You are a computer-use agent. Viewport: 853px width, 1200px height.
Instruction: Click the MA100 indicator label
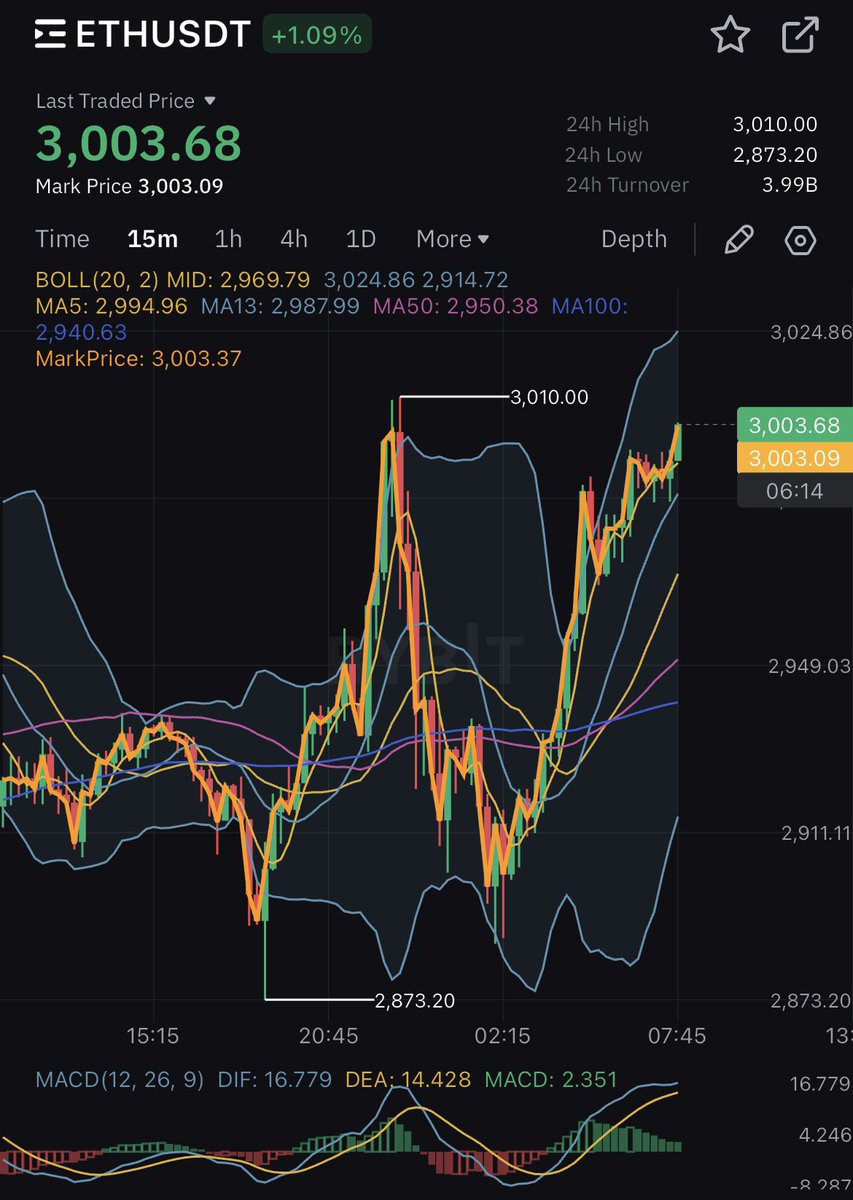pyautogui.click(x=590, y=306)
